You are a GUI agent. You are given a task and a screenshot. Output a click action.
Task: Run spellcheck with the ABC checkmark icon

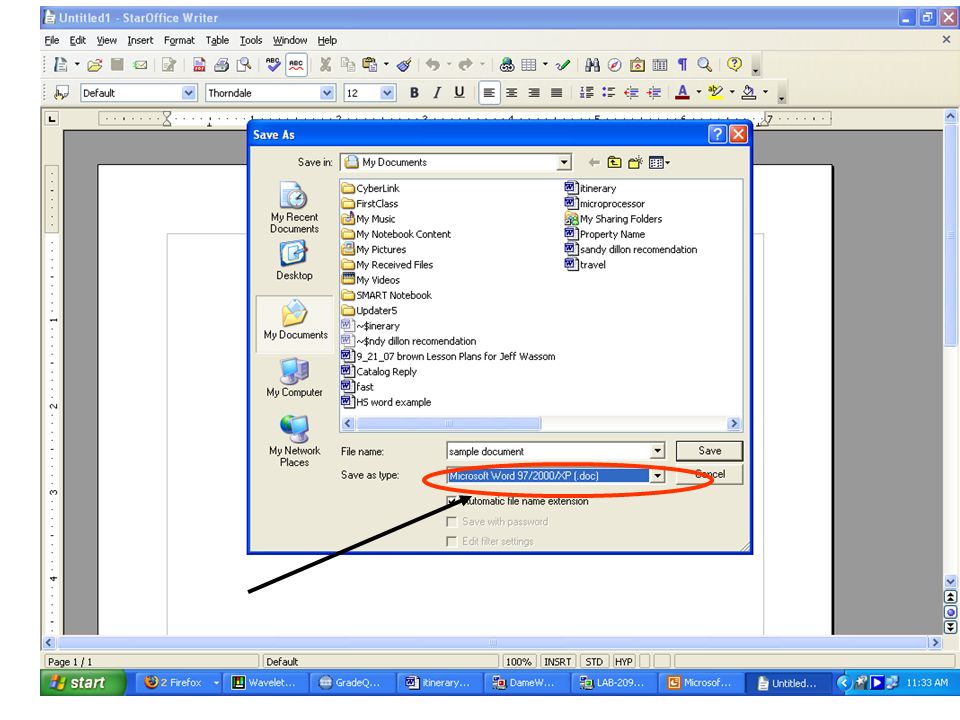point(273,64)
